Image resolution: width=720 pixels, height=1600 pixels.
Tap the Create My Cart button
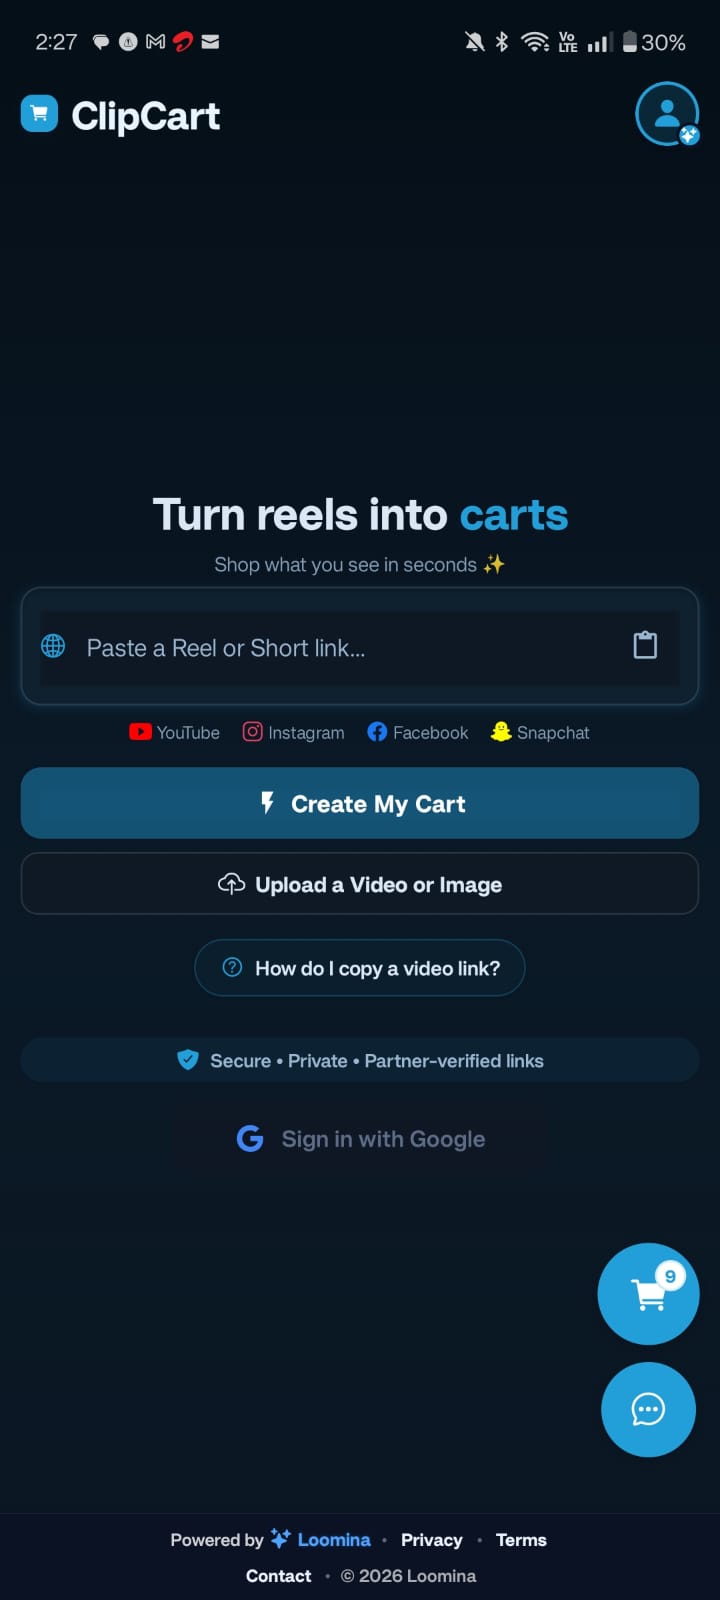[x=360, y=803]
